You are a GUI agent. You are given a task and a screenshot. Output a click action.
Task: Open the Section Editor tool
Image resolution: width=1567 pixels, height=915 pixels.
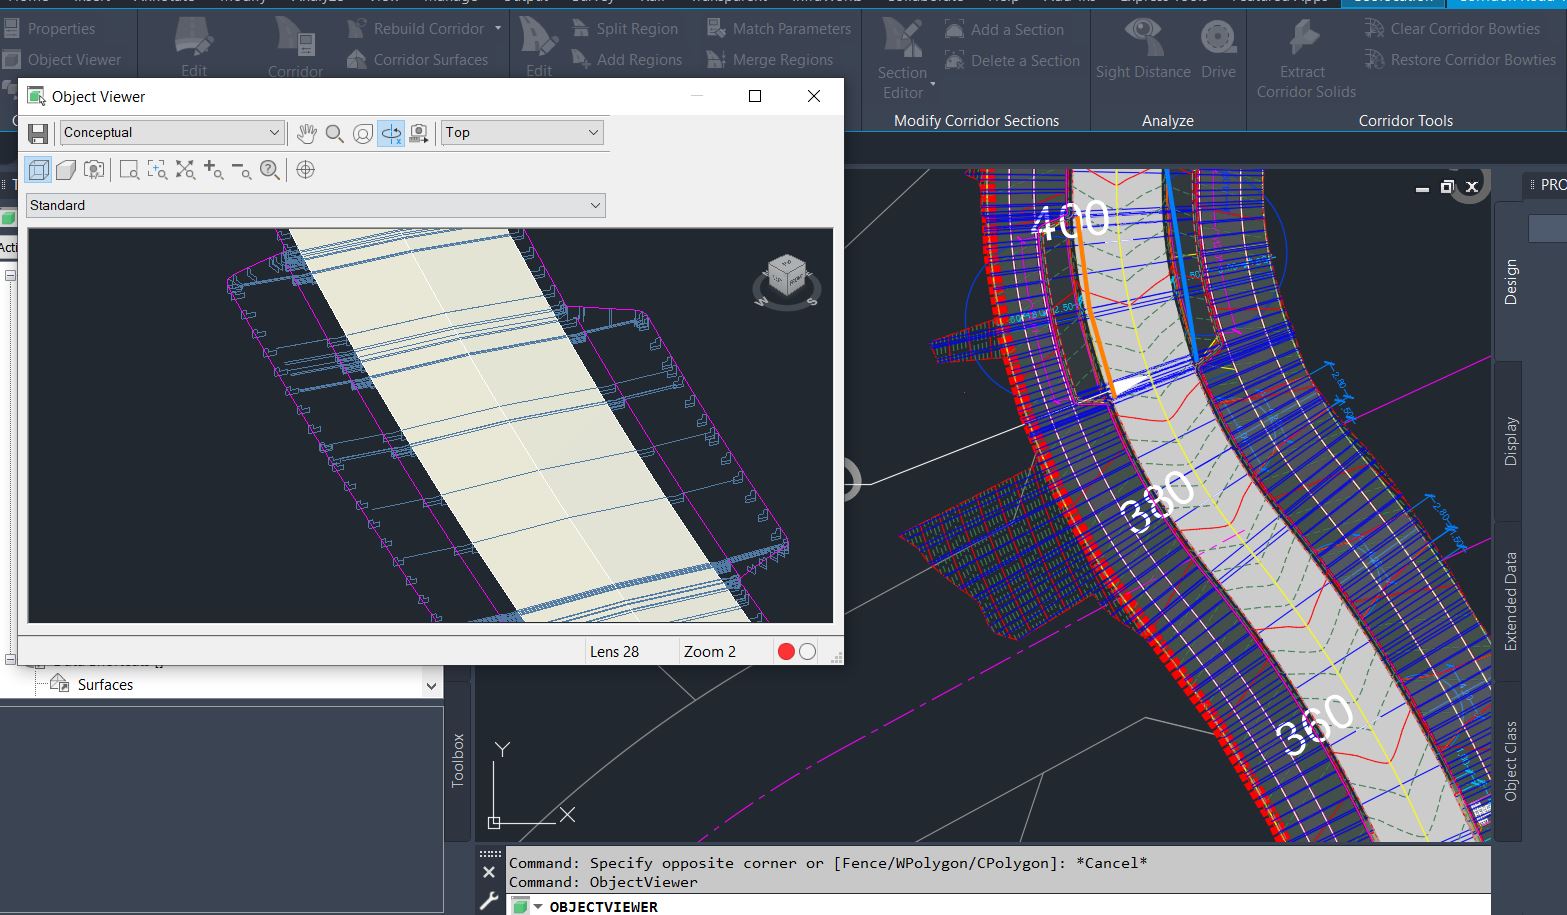click(903, 58)
